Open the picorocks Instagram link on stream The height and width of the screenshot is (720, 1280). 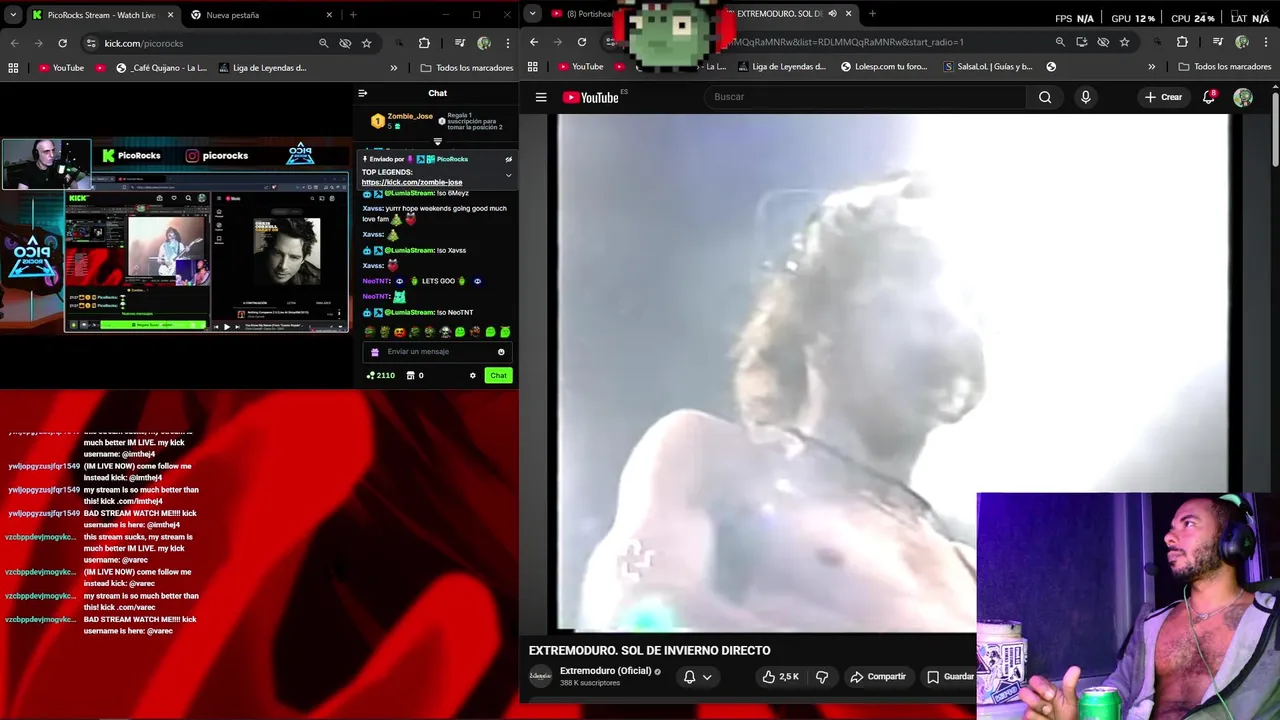click(x=216, y=156)
